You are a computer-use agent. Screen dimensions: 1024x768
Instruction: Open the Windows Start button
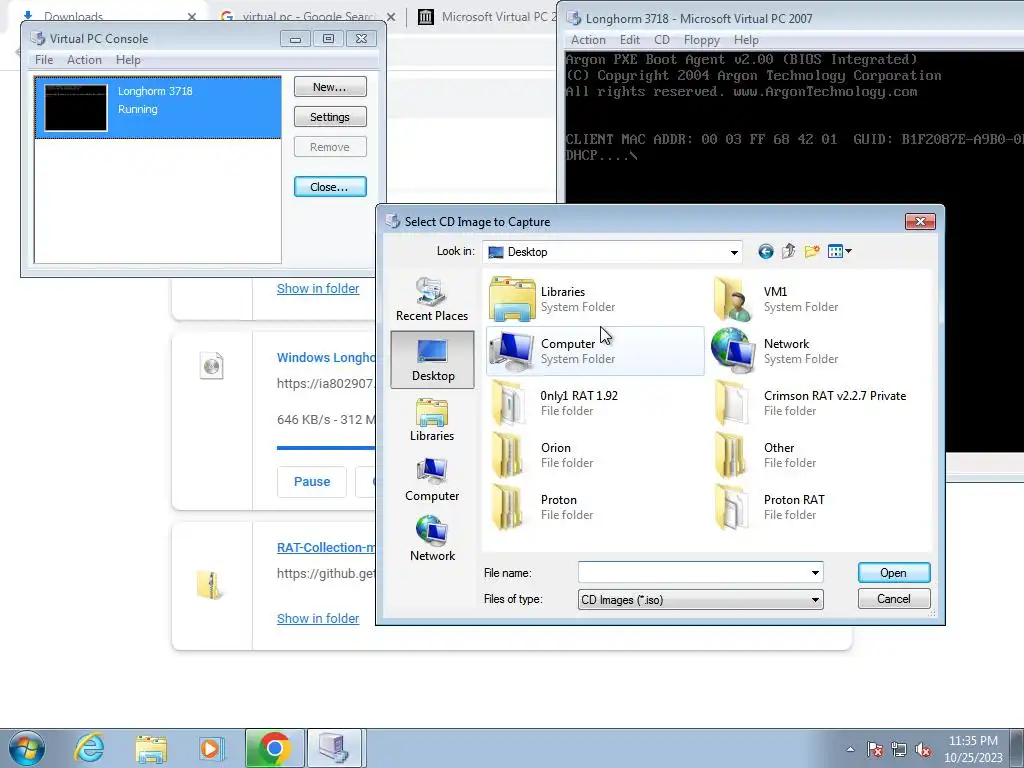26,748
